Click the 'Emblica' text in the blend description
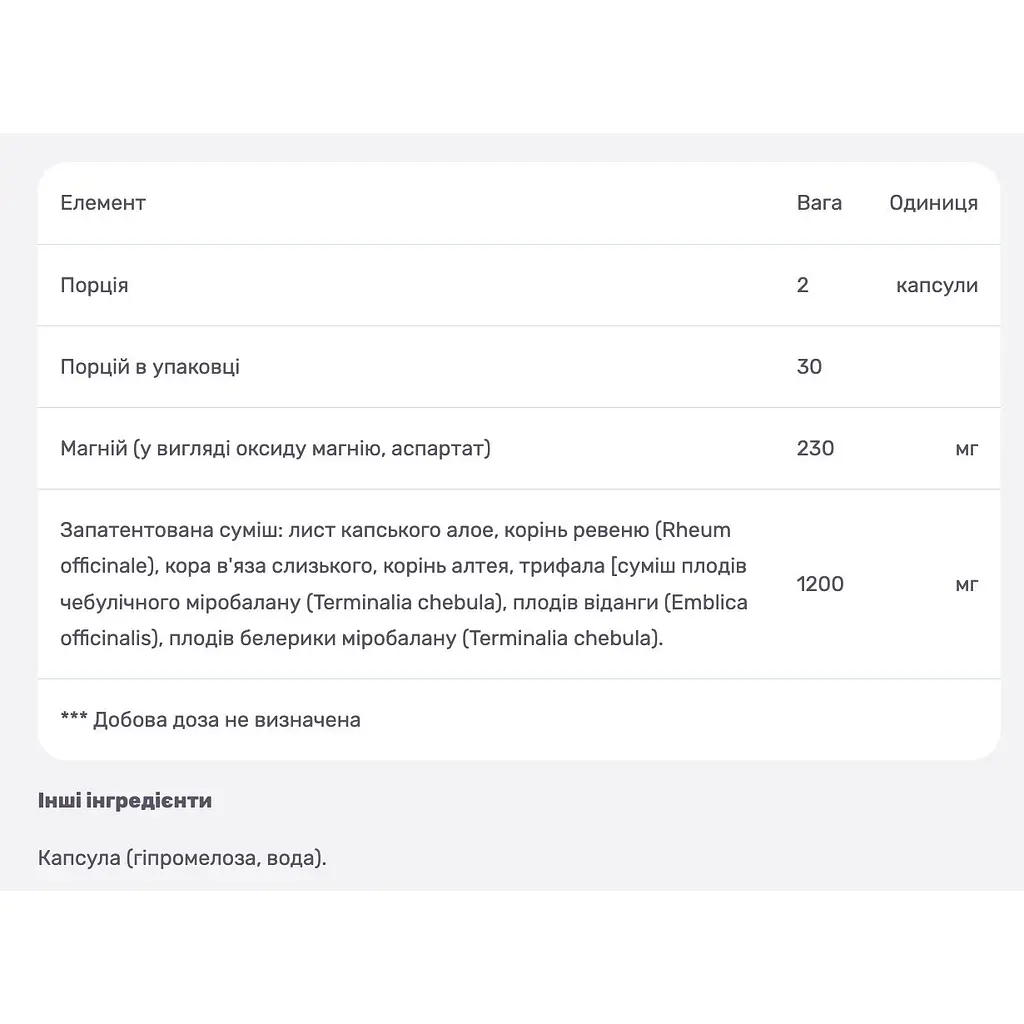This screenshot has width=1024, height=1024. point(709,602)
